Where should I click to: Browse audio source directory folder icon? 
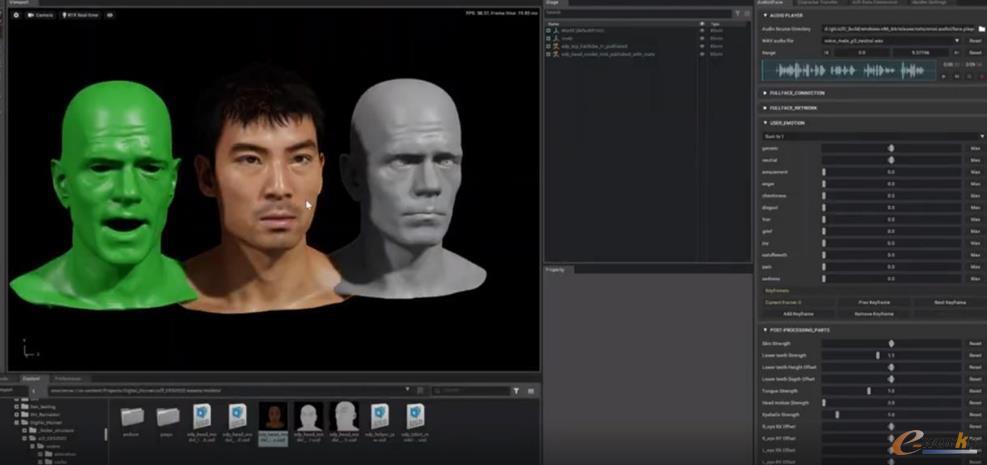(x=981, y=29)
